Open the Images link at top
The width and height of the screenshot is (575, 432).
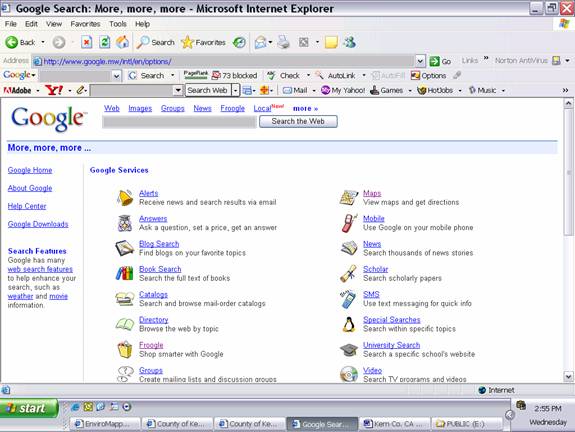[x=140, y=109]
